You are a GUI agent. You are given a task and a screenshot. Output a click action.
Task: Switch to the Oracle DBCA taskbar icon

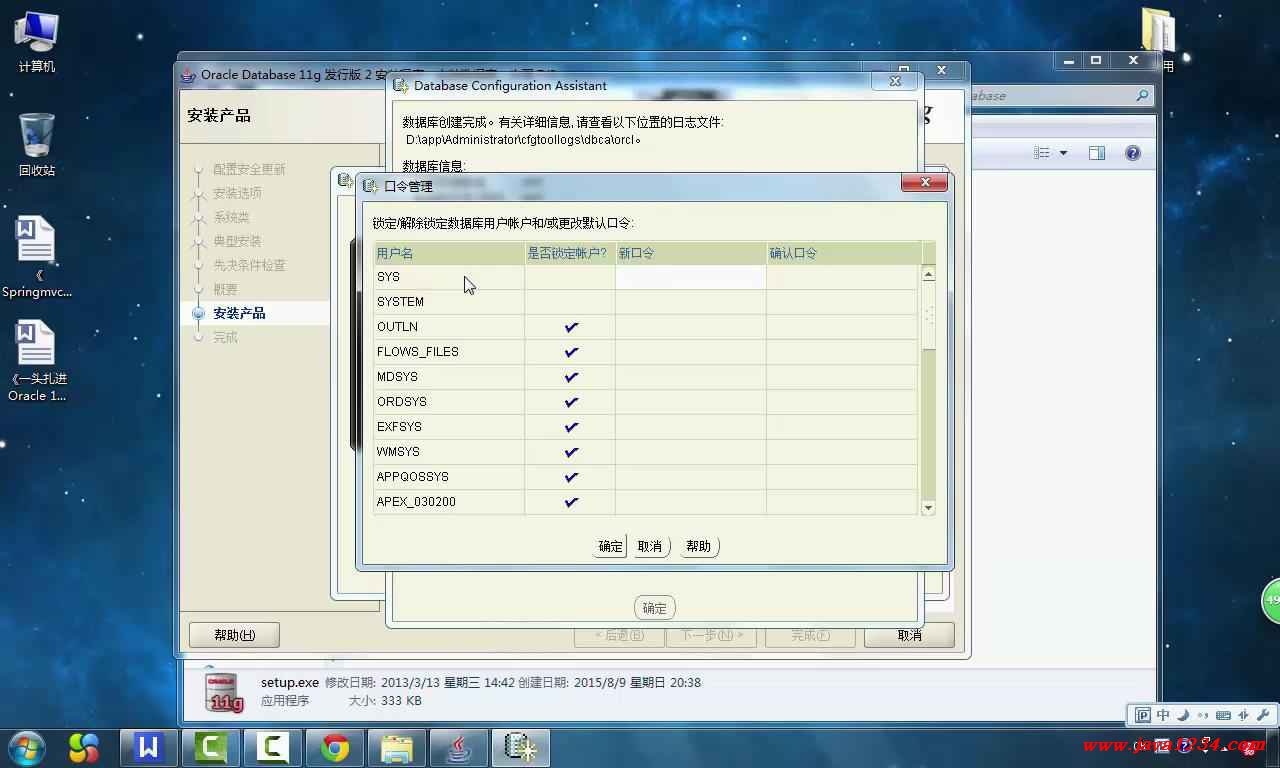[521, 748]
